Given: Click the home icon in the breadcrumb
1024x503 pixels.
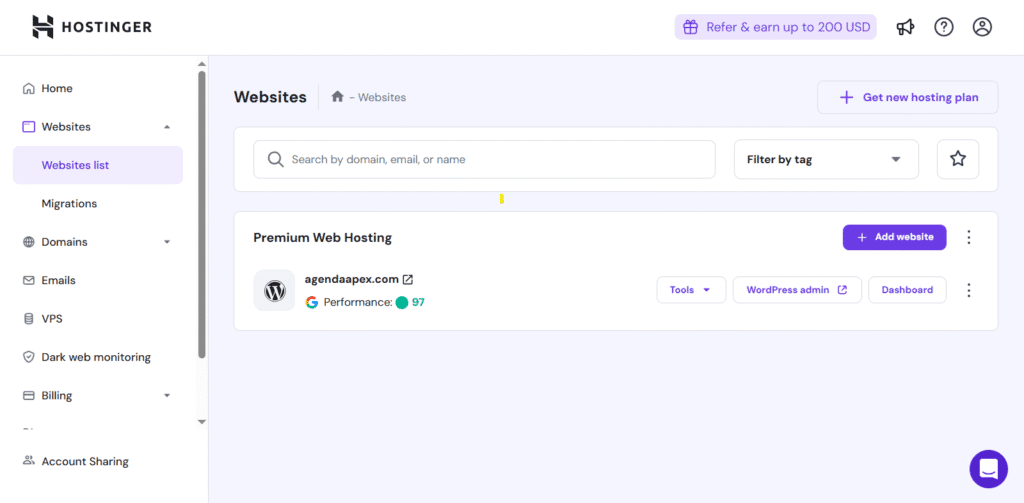Looking at the screenshot, I should pyautogui.click(x=337, y=97).
